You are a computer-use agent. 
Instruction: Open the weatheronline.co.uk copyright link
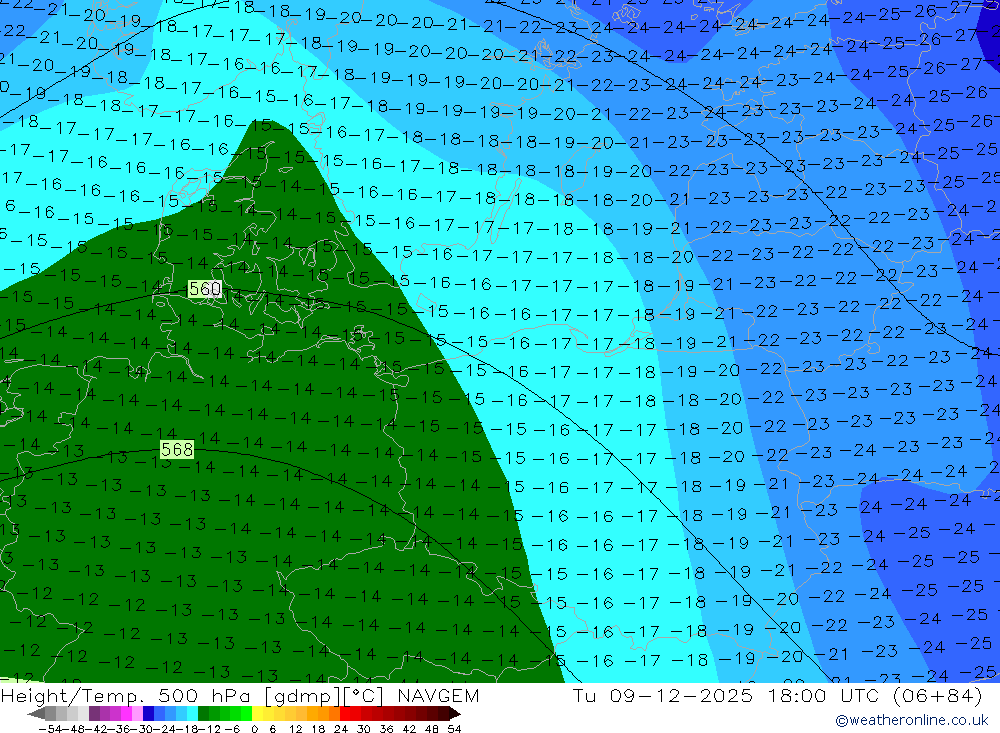pos(912,720)
